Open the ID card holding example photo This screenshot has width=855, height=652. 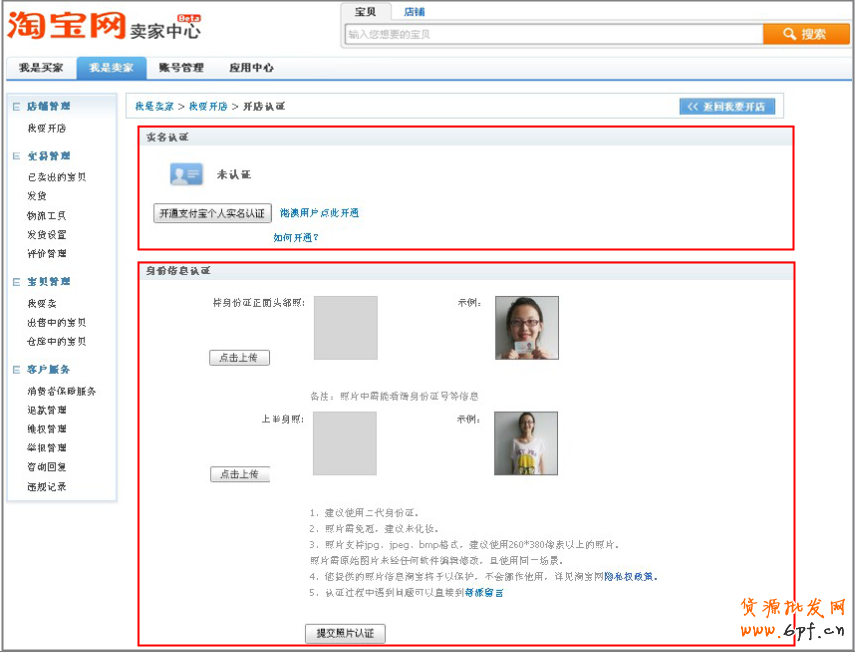click(x=526, y=328)
